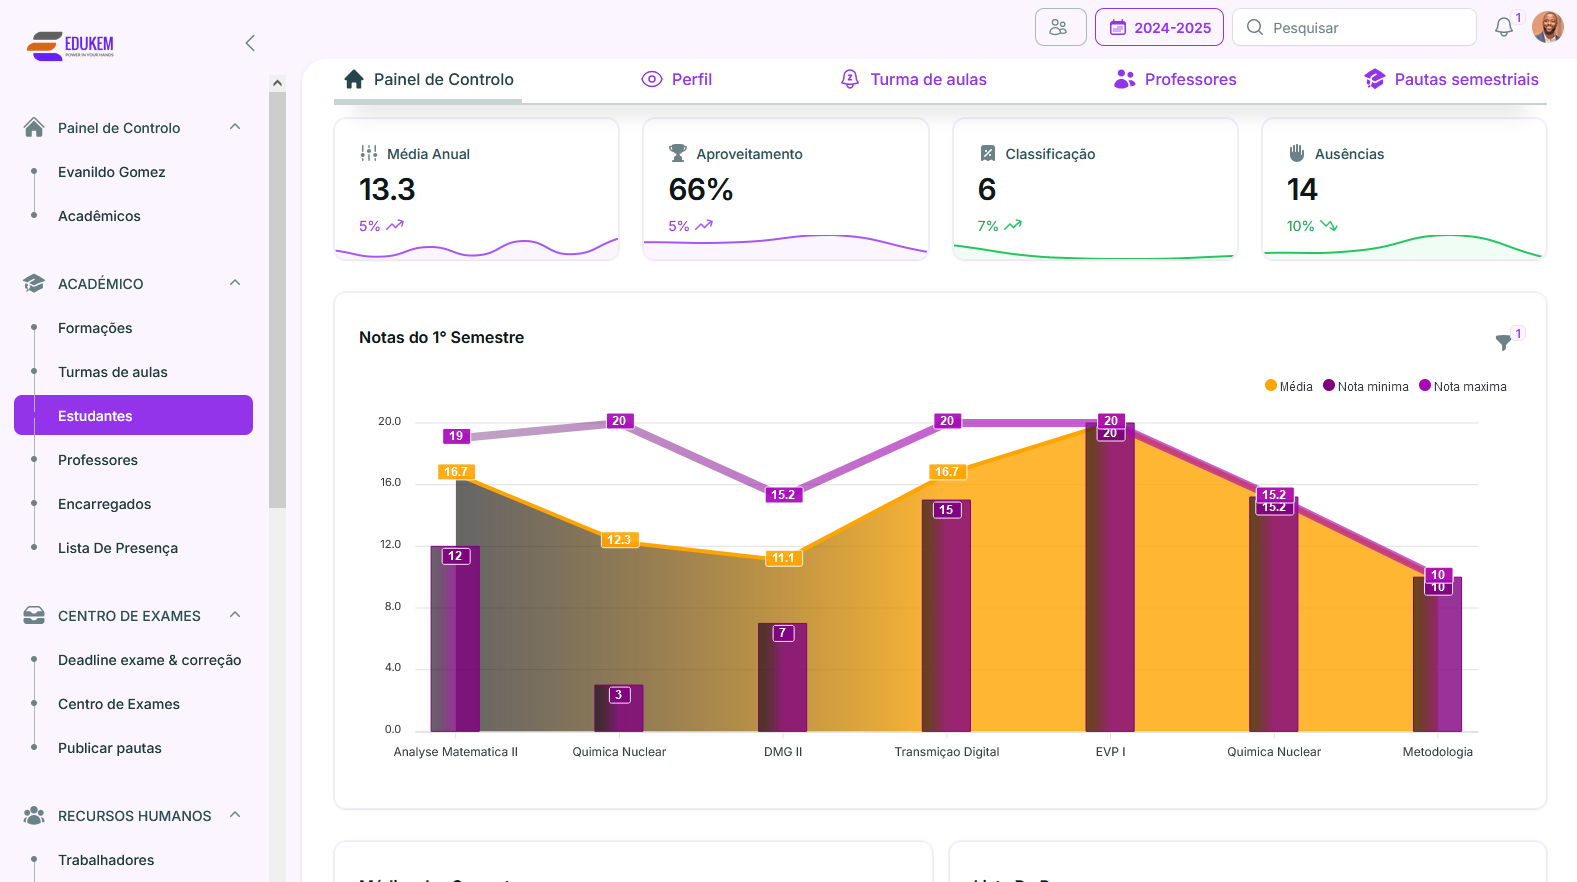
Task: Click the sidebar vertical scrollbar thumb
Action: point(277,300)
